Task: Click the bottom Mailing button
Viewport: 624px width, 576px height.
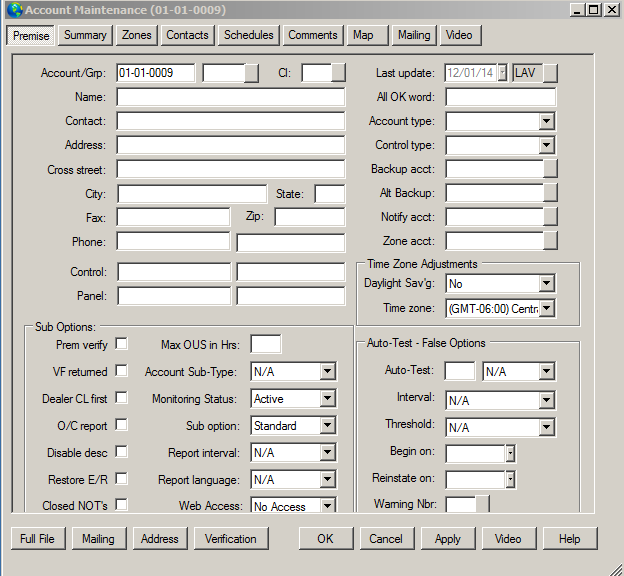Action: click(99, 539)
